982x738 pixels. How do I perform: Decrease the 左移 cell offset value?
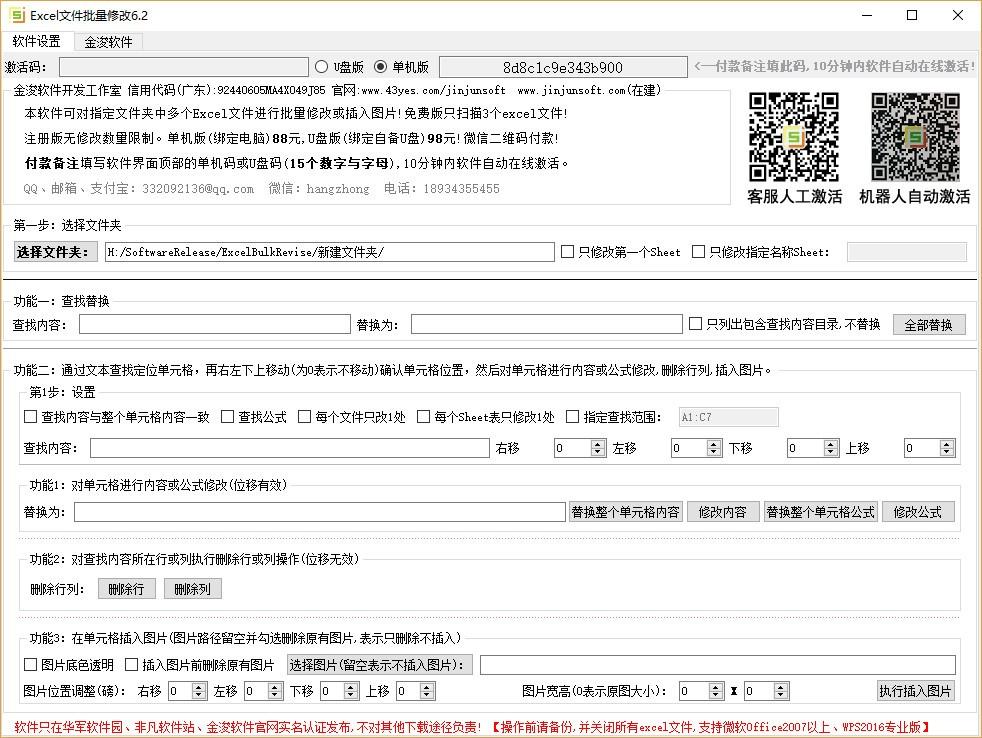[x=714, y=452]
